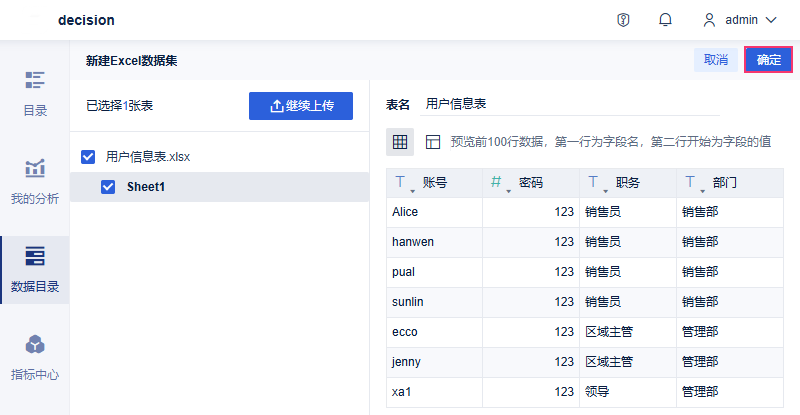
Task: Open 目录 in the left sidebar
Action: click(35, 94)
